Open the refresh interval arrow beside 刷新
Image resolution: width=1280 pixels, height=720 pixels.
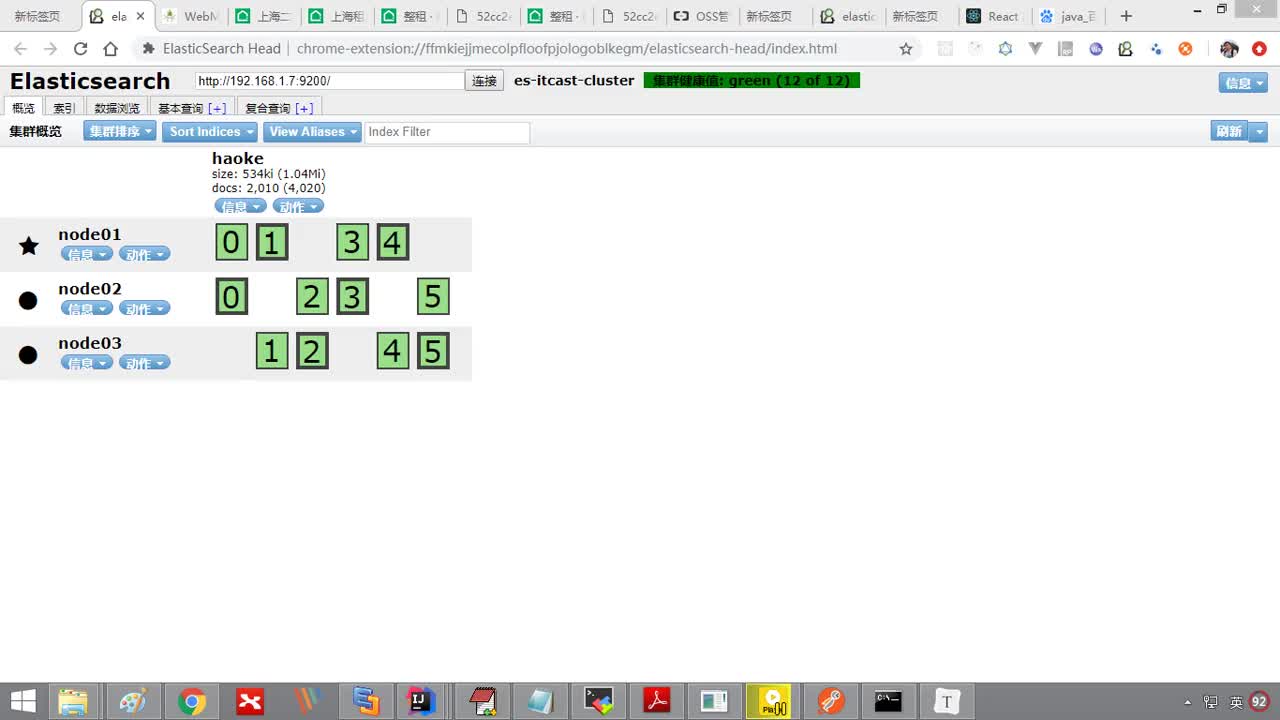click(1259, 132)
